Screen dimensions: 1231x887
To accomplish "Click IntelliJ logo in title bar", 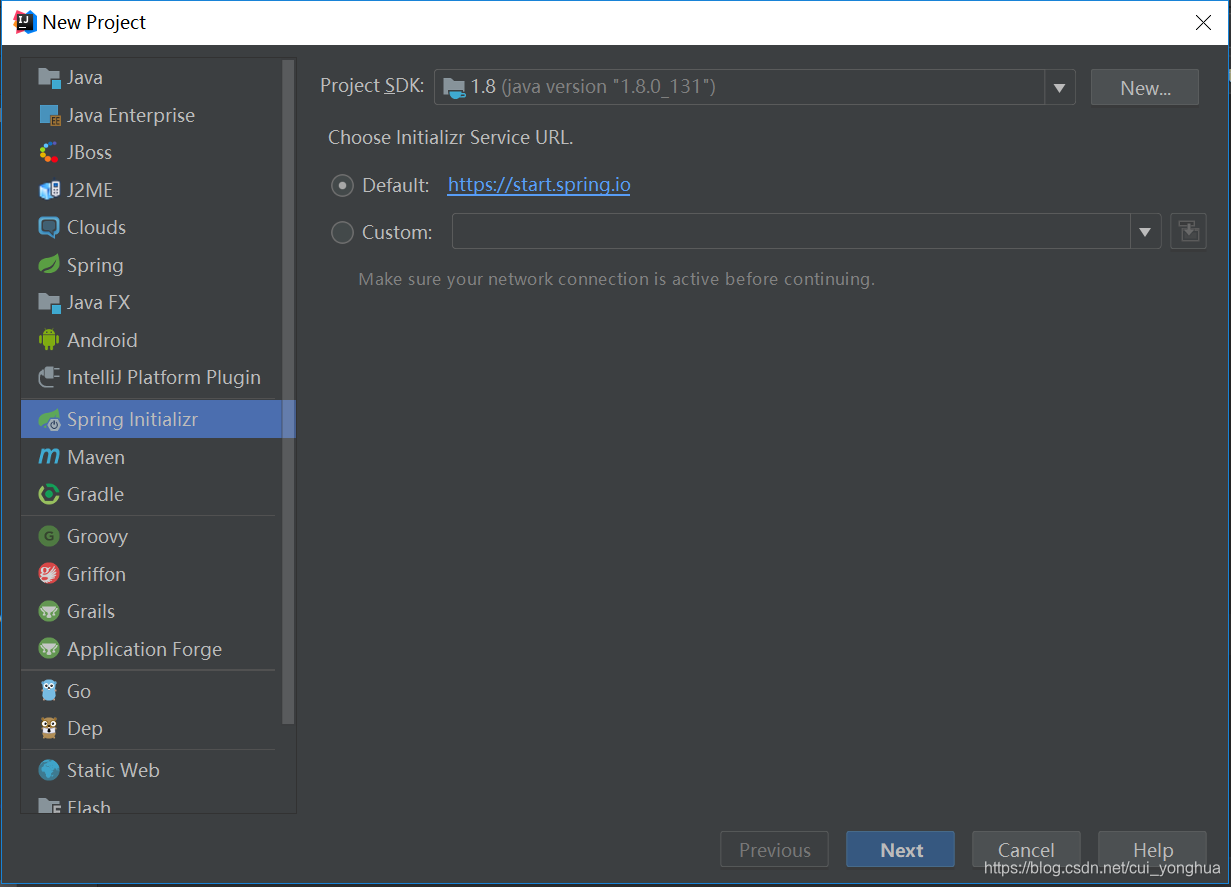I will pyautogui.click(x=25, y=22).
